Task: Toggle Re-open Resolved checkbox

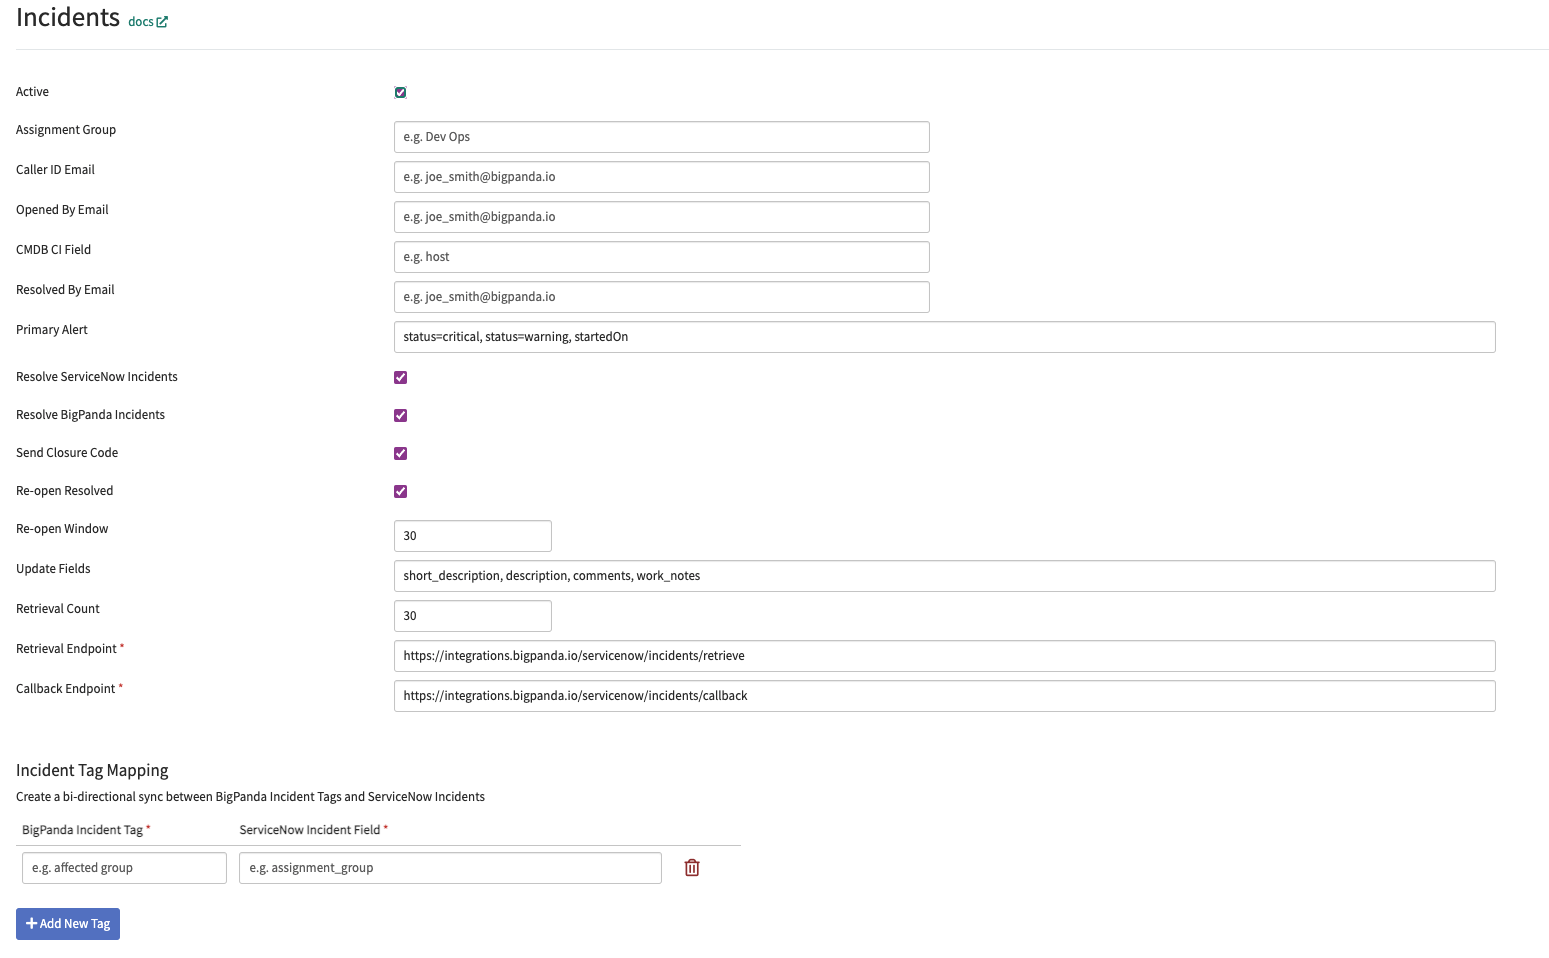Action: [x=401, y=491]
